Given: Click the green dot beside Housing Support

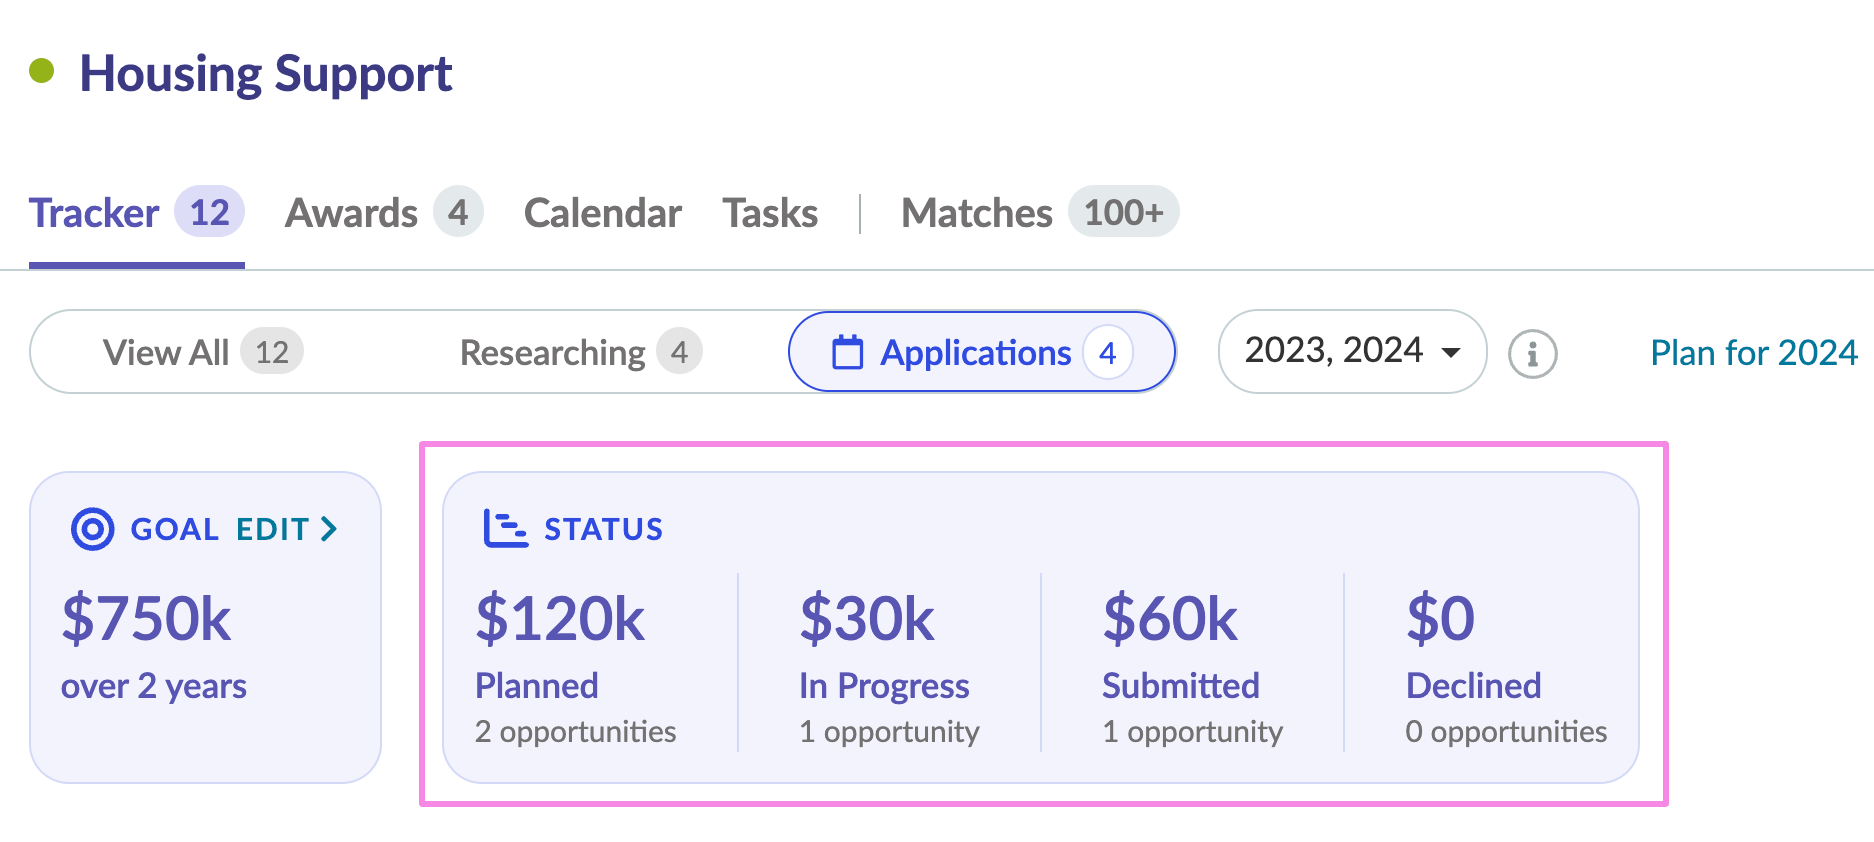Looking at the screenshot, I should (x=41, y=71).
